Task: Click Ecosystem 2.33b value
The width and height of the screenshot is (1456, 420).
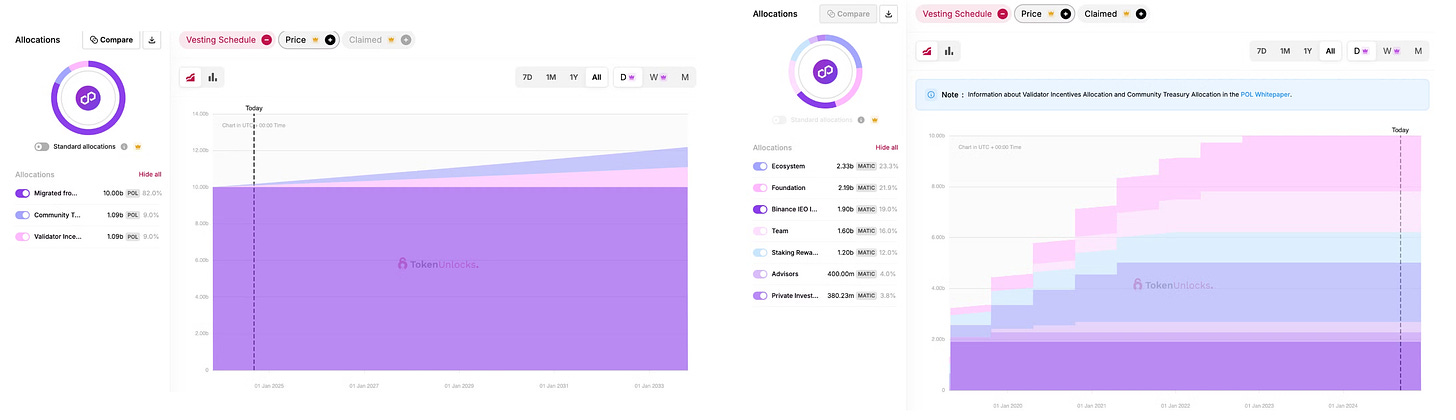Action: click(x=846, y=166)
